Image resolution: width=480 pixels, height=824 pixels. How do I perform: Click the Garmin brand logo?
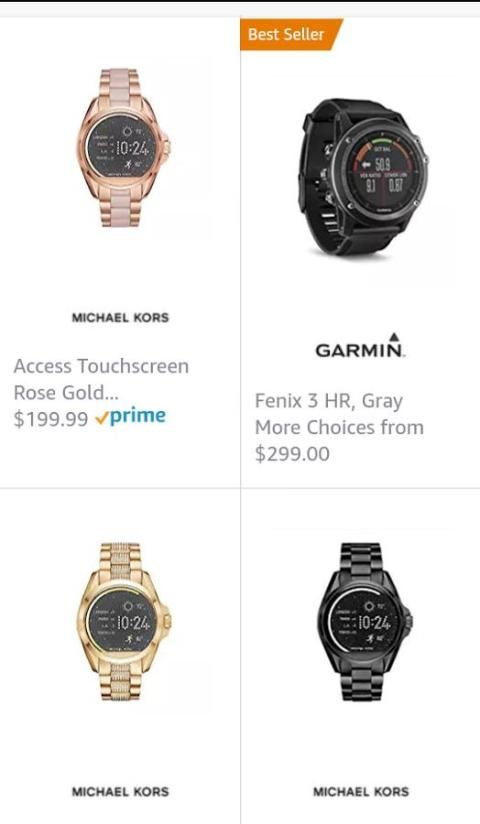pyautogui.click(x=360, y=345)
